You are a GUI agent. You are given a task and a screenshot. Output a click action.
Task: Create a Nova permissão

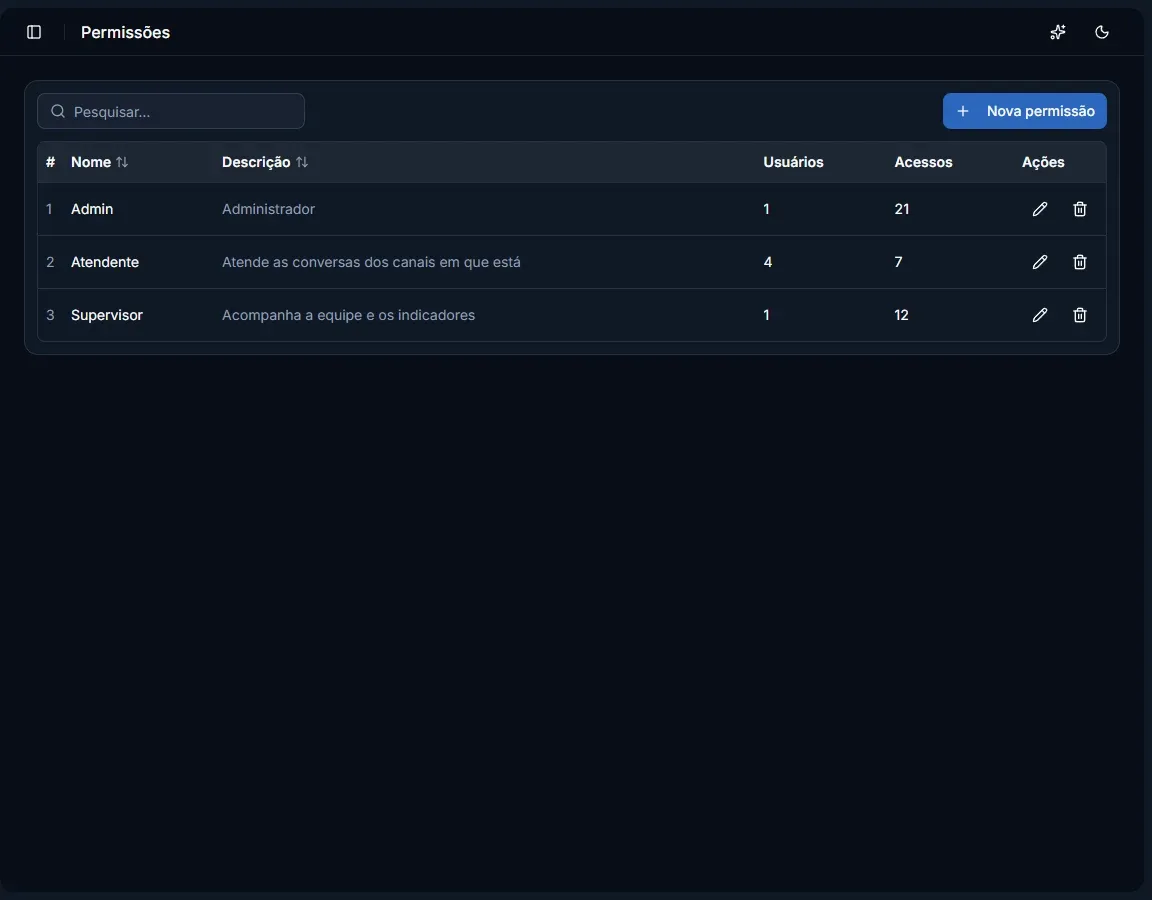(1024, 111)
